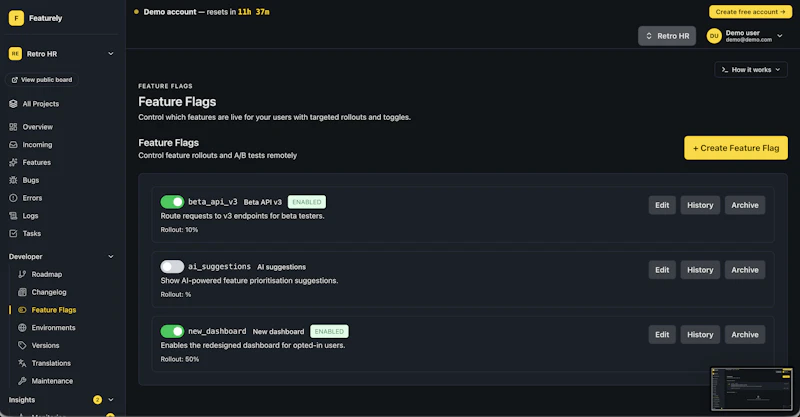The image size is (800, 417).
Task: Click the ENABLED badge on beta_api_v3
Action: [x=307, y=202]
